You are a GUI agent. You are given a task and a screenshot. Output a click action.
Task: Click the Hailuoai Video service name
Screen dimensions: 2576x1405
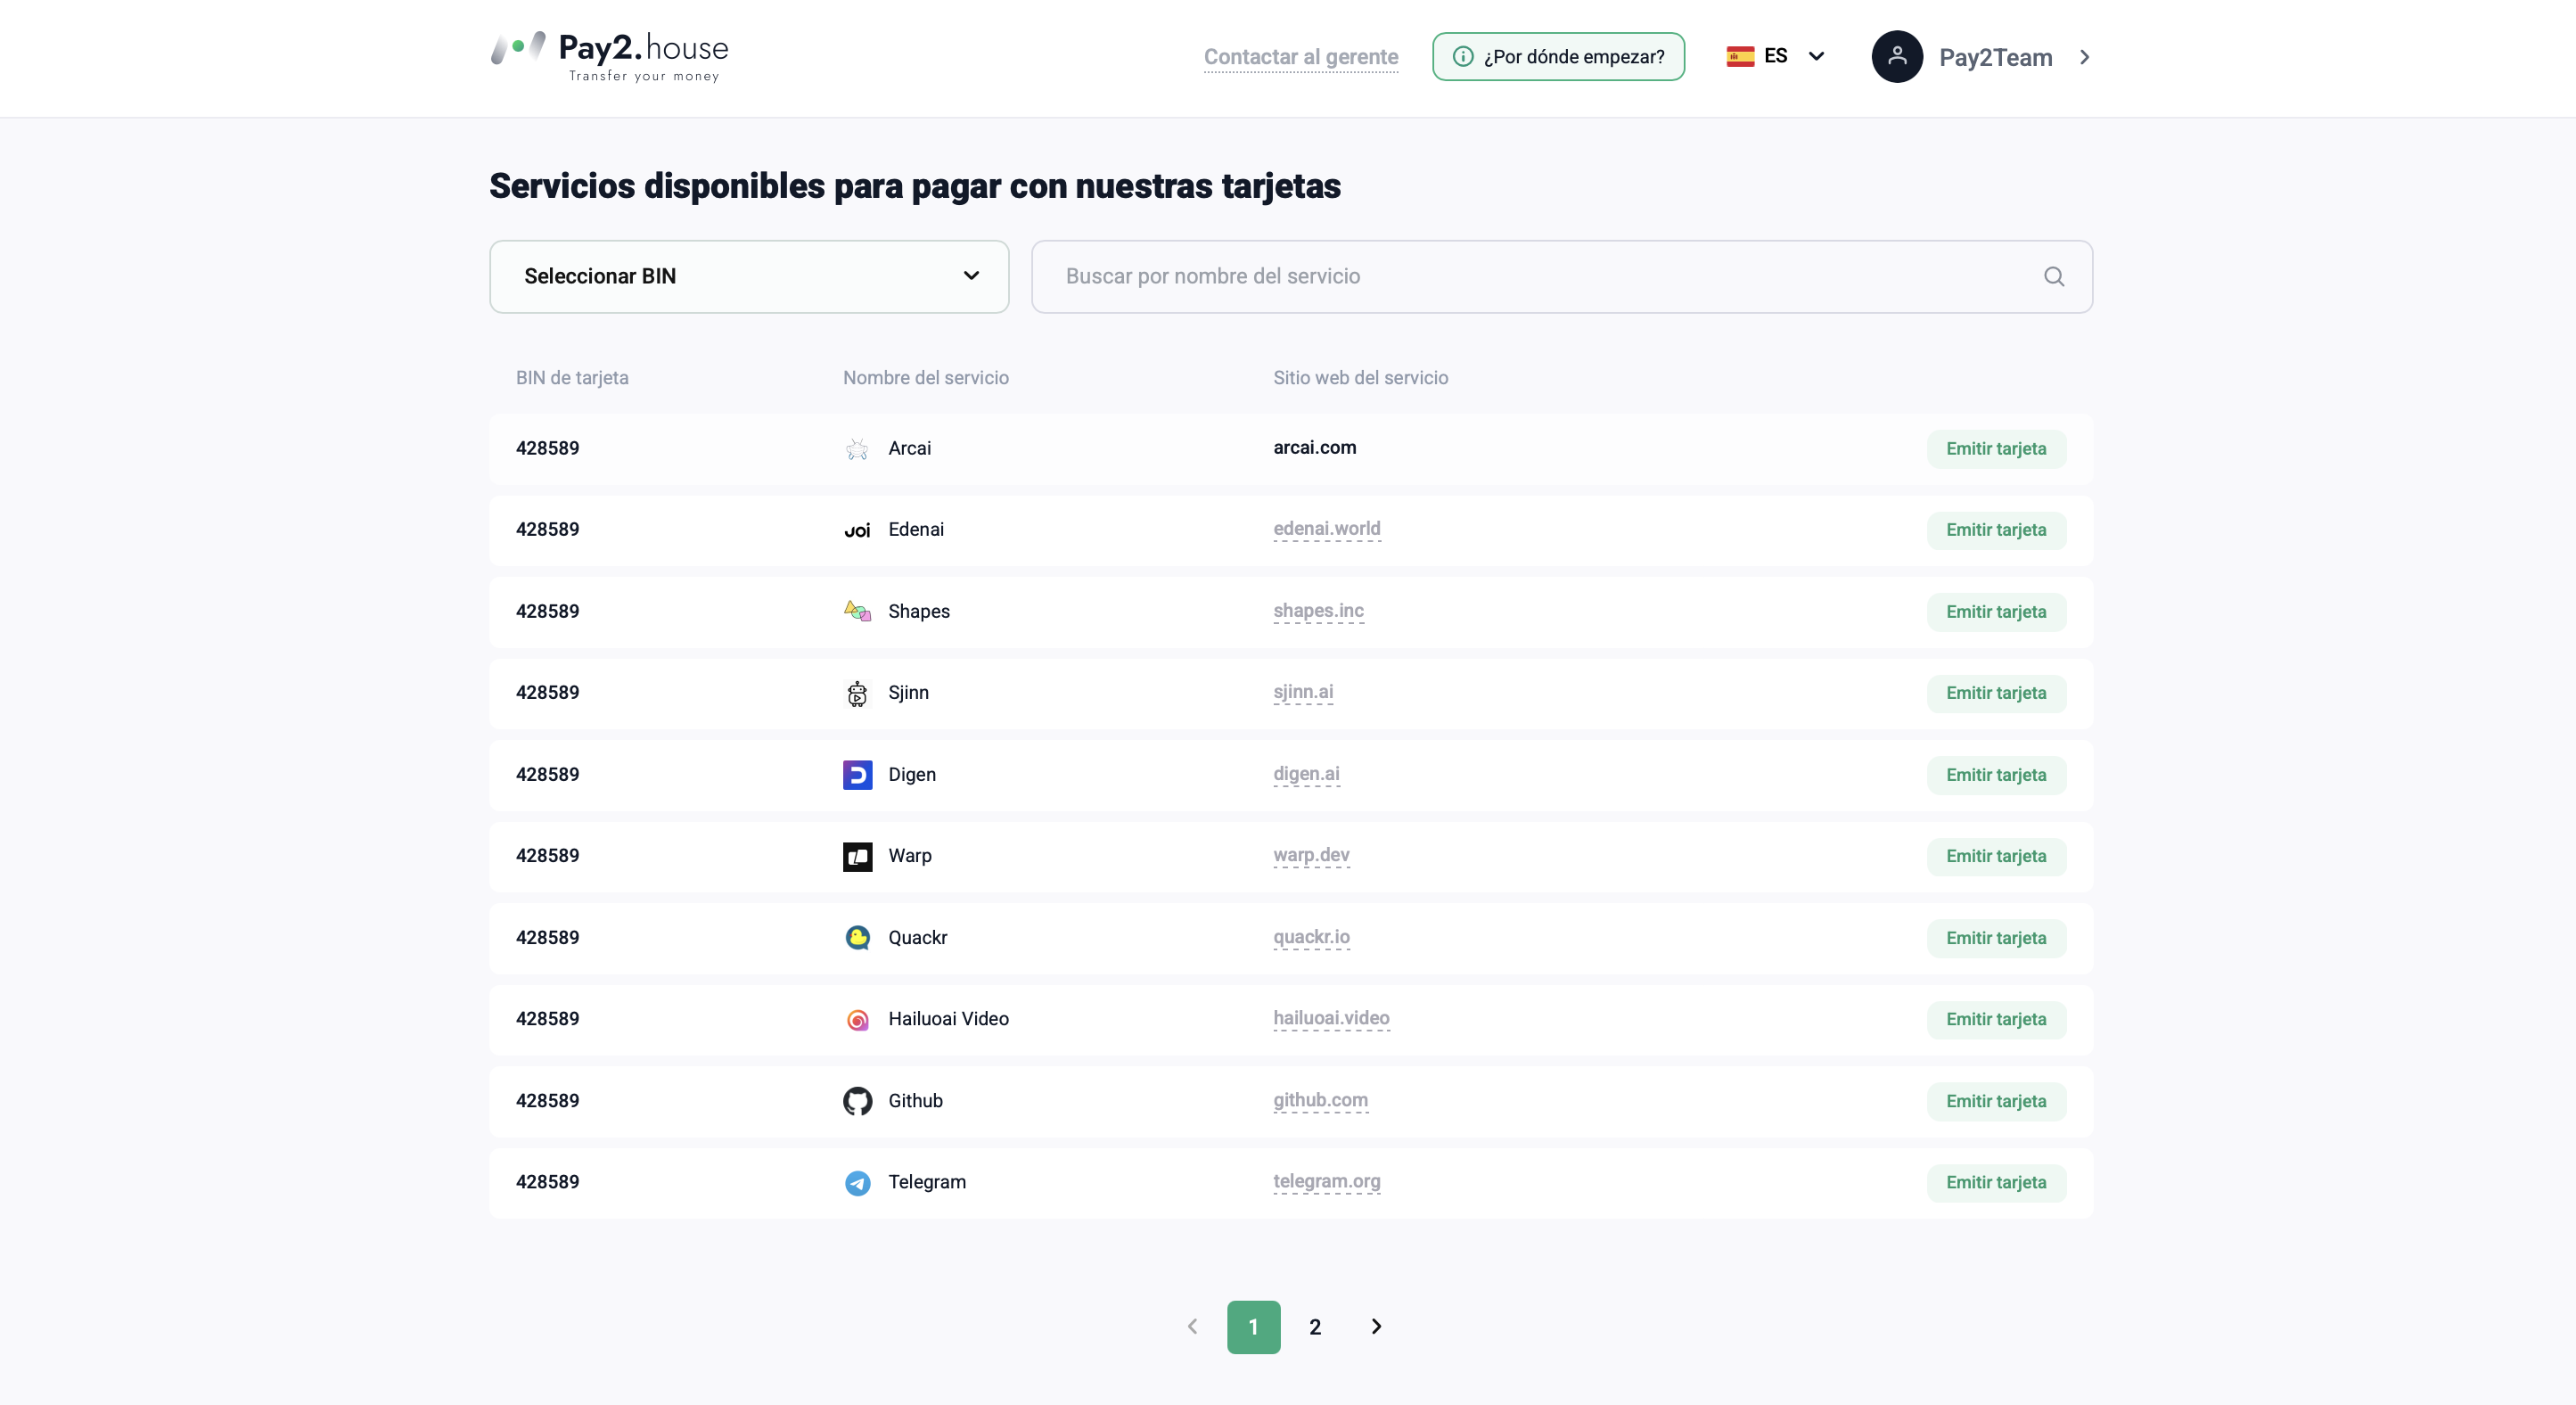948,1019
